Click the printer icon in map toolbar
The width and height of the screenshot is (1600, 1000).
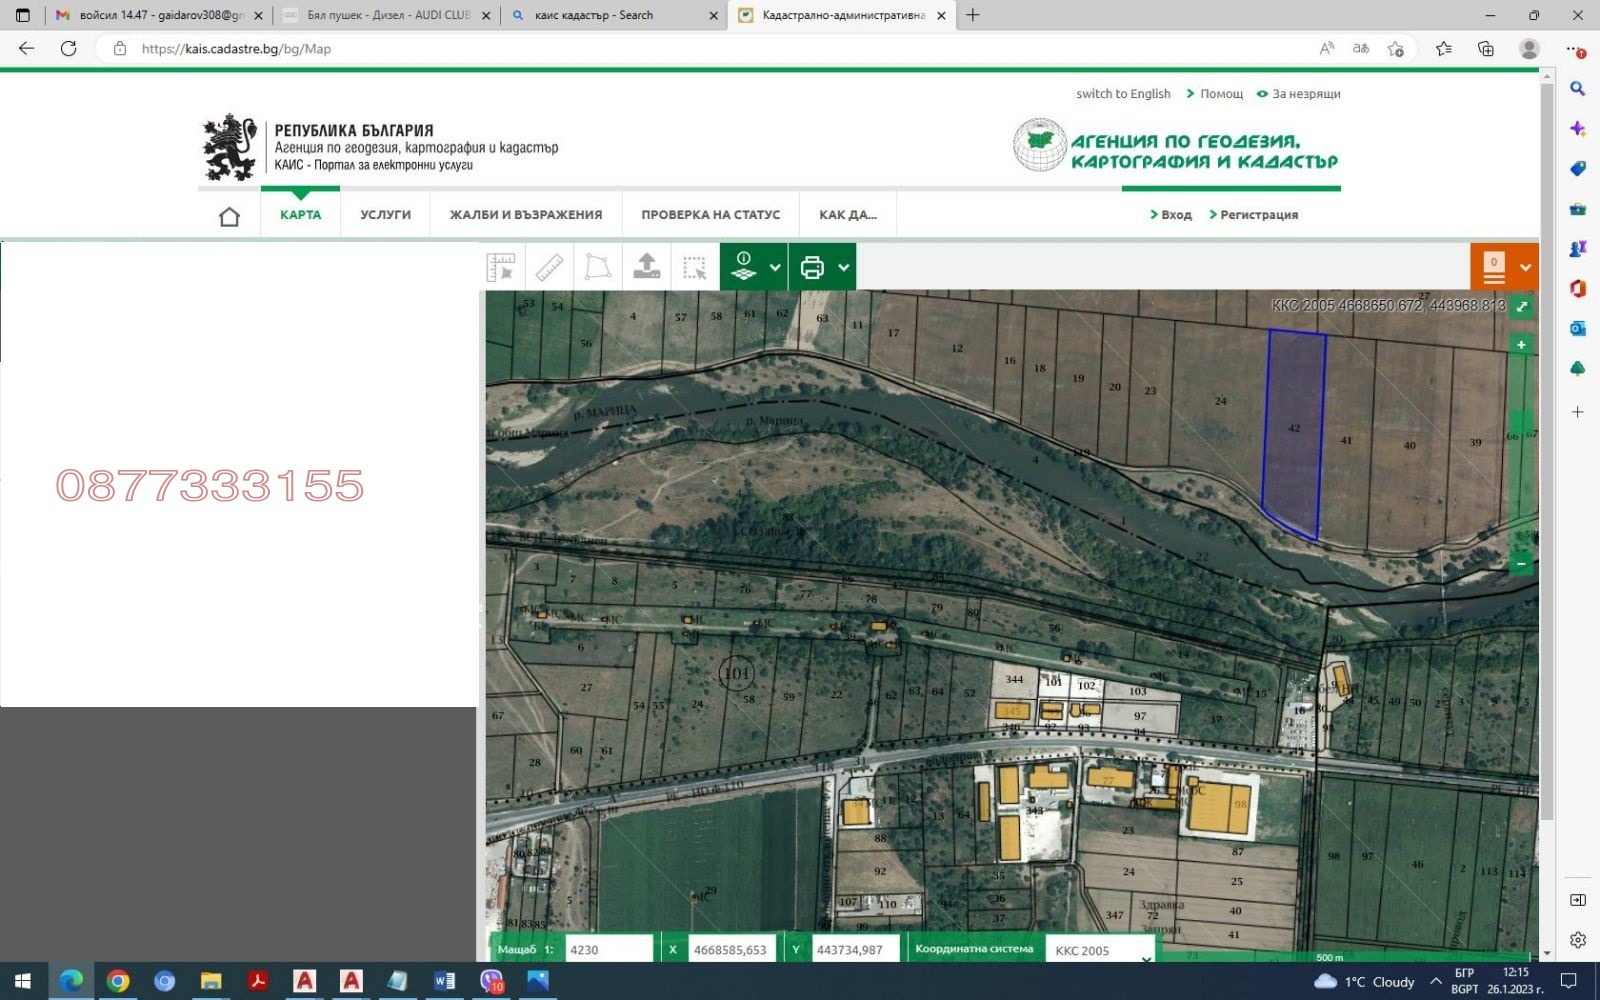812,267
